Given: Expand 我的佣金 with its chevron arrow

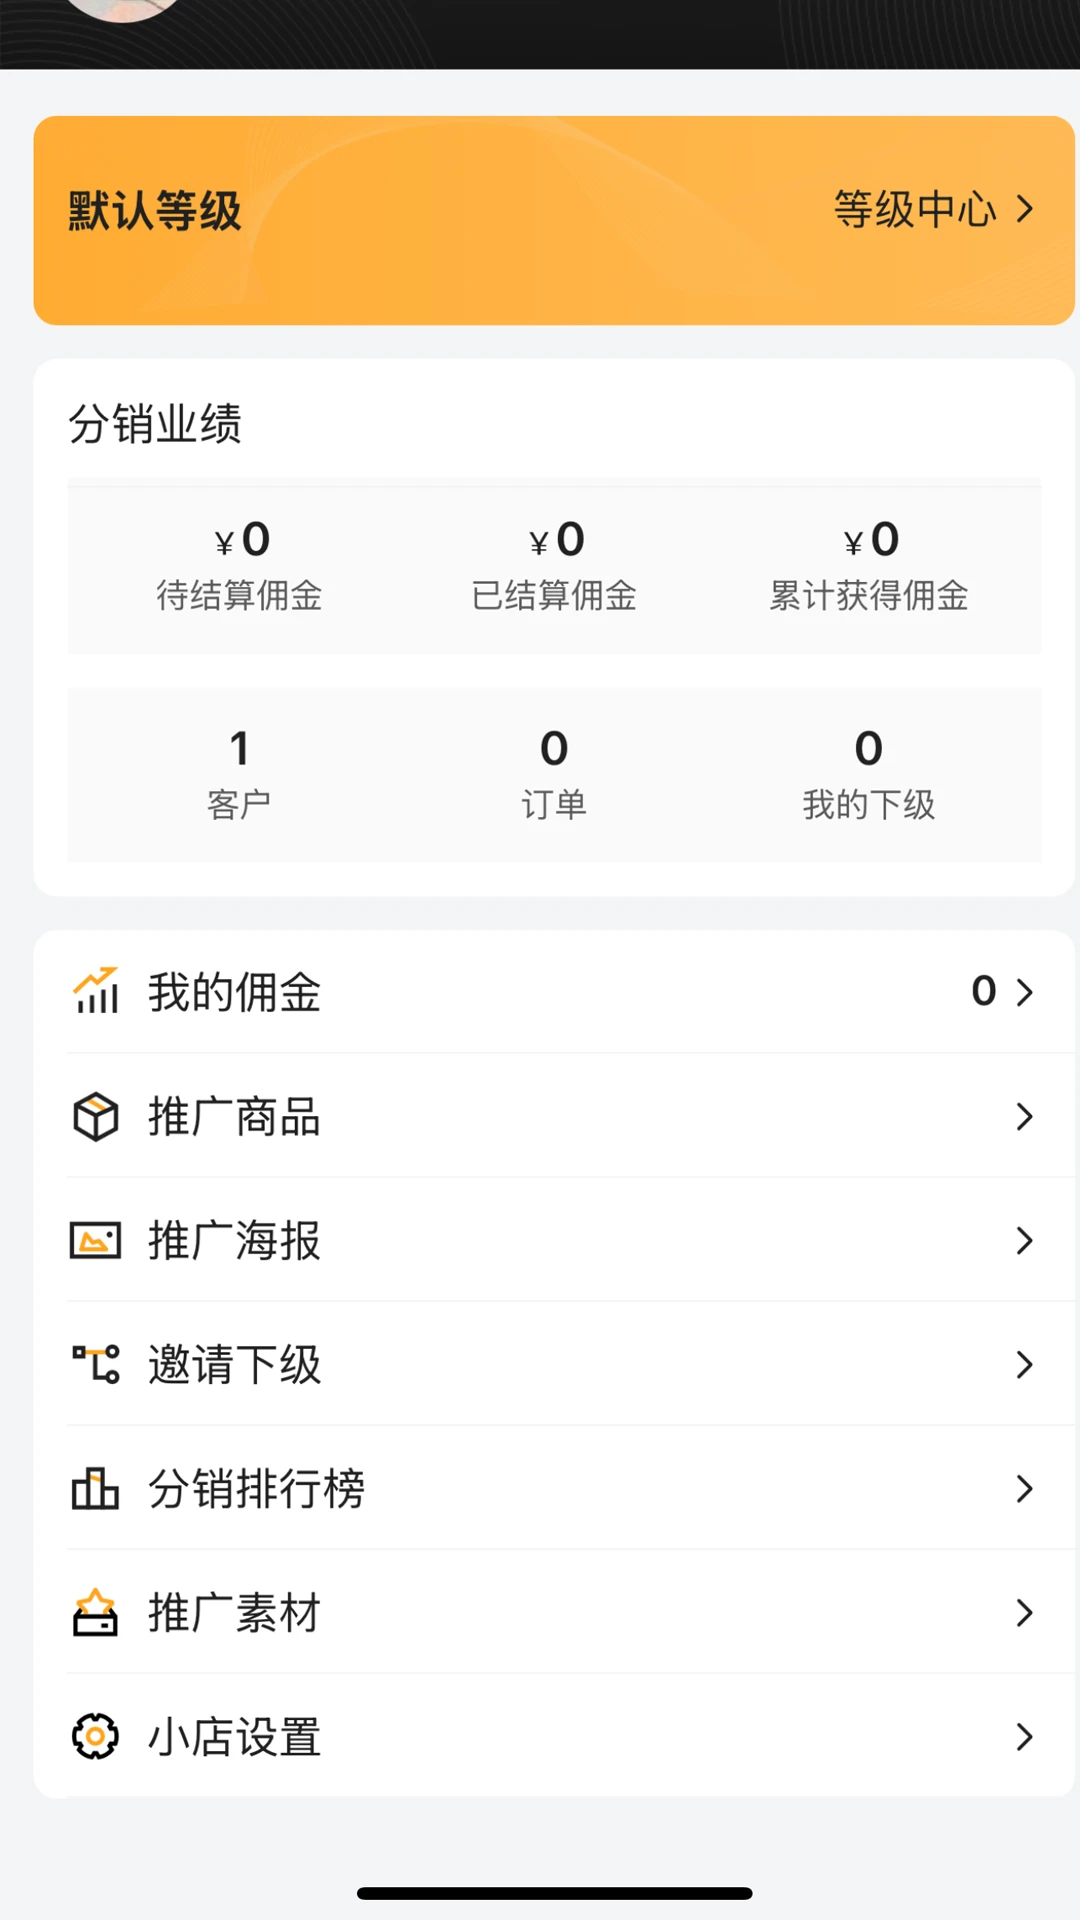Looking at the screenshot, I should pos(1024,992).
